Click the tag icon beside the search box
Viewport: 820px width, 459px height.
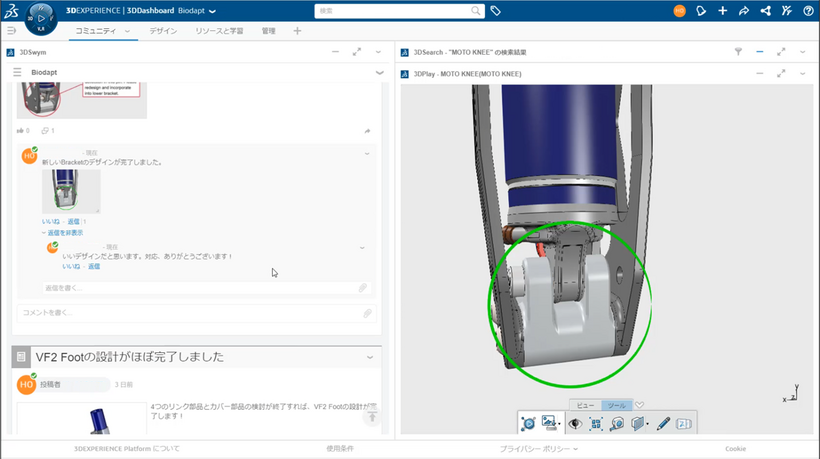495,10
